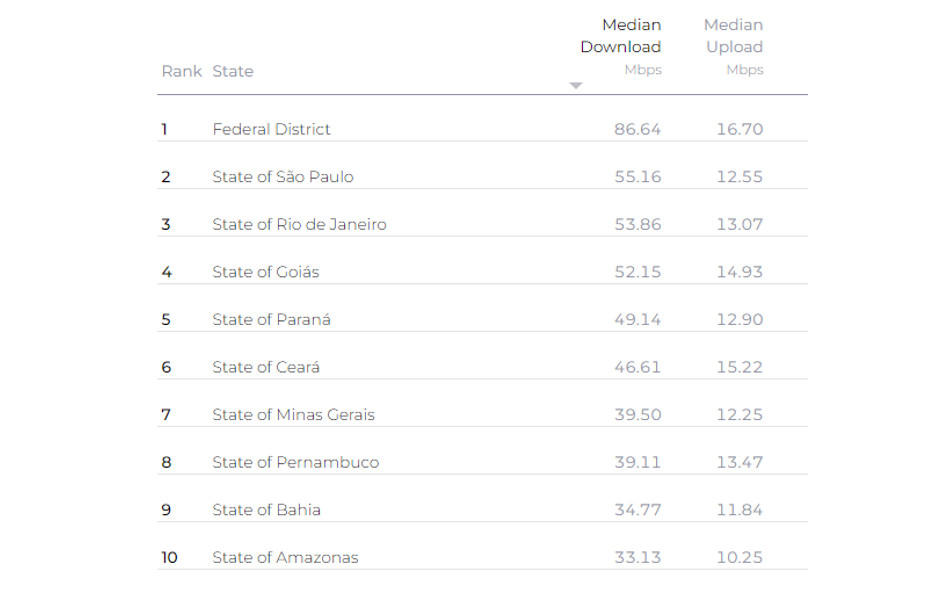This screenshot has height=600, width=936.
Task: Select State of Bahia row
Action: coord(482,510)
